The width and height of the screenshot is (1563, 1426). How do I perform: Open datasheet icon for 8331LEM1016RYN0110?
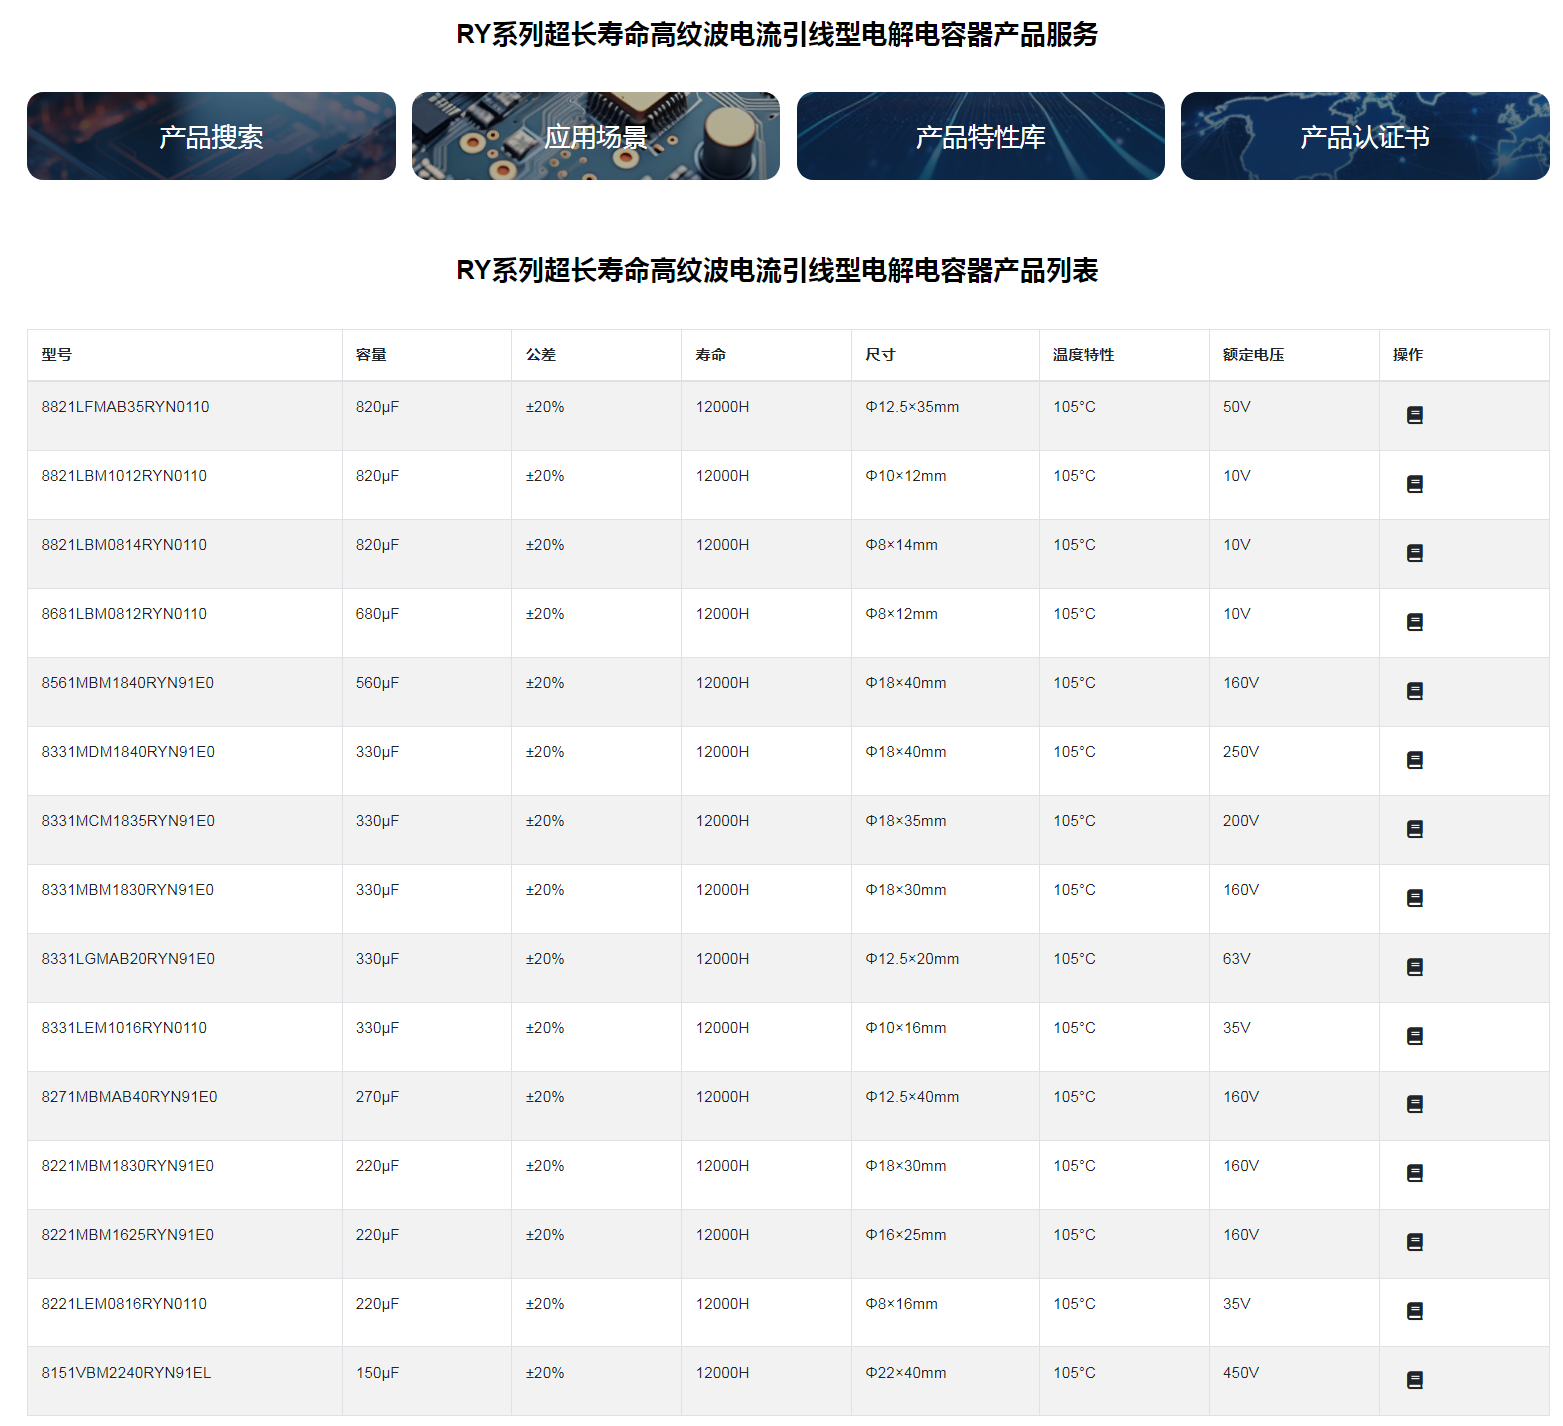1414,1036
